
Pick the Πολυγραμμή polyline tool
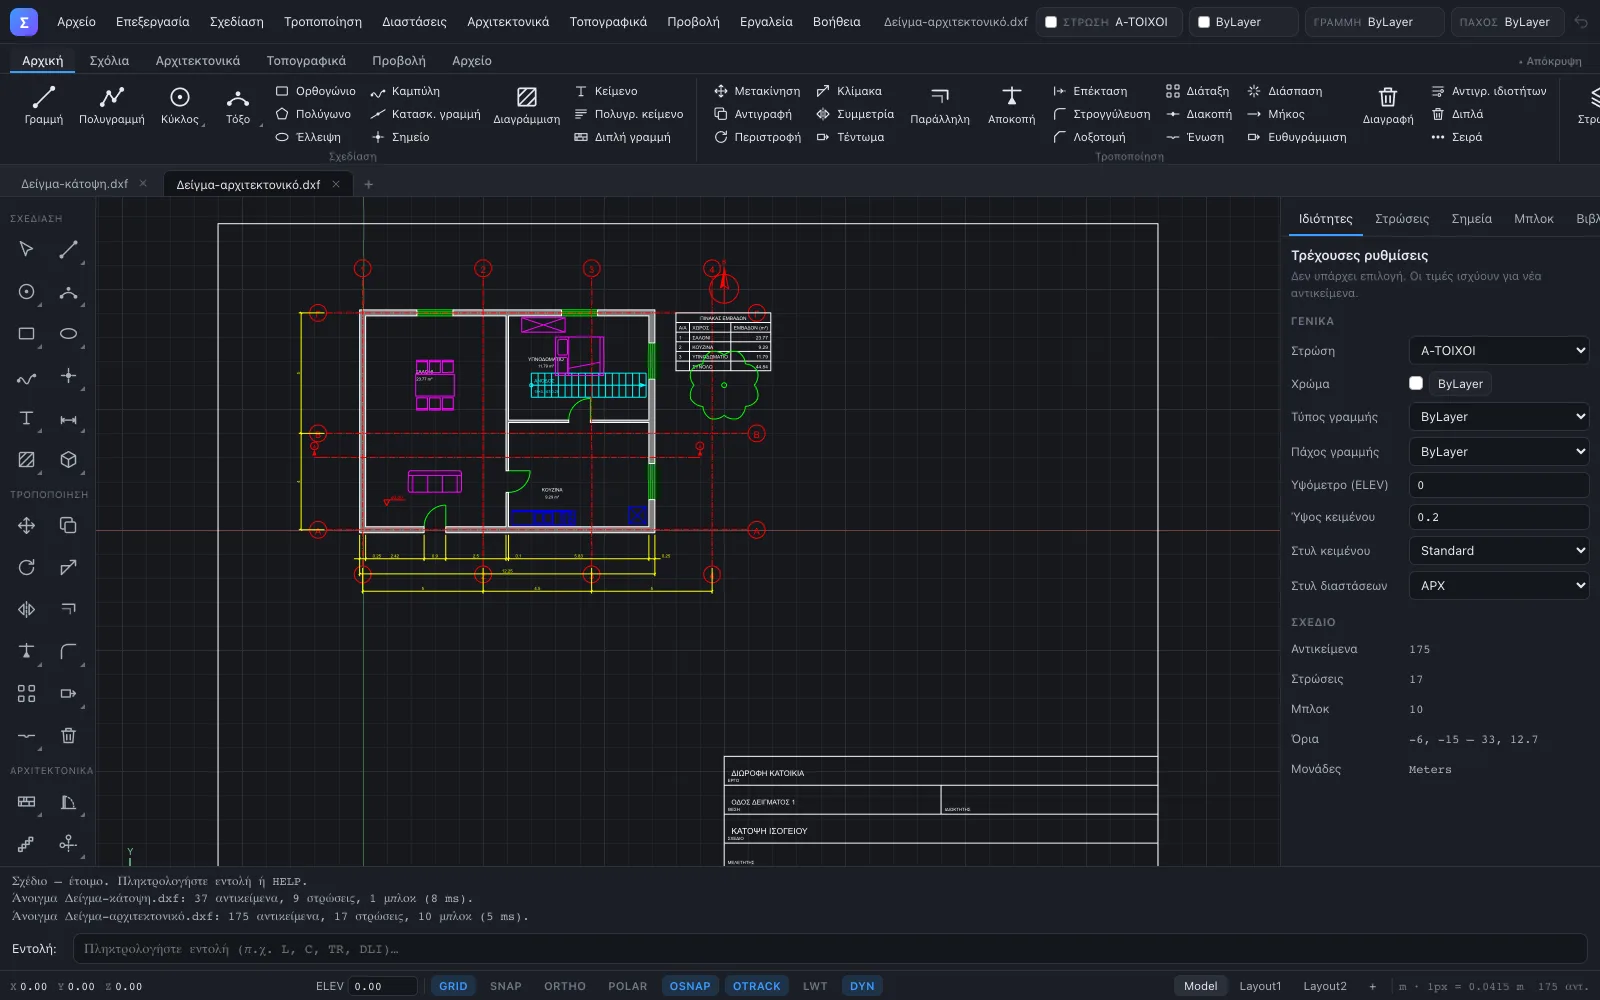112,105
